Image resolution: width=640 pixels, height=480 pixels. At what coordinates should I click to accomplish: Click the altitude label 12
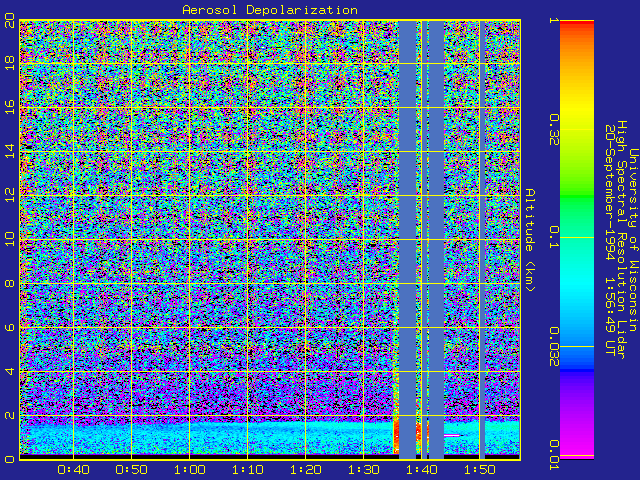click(9, 196)
